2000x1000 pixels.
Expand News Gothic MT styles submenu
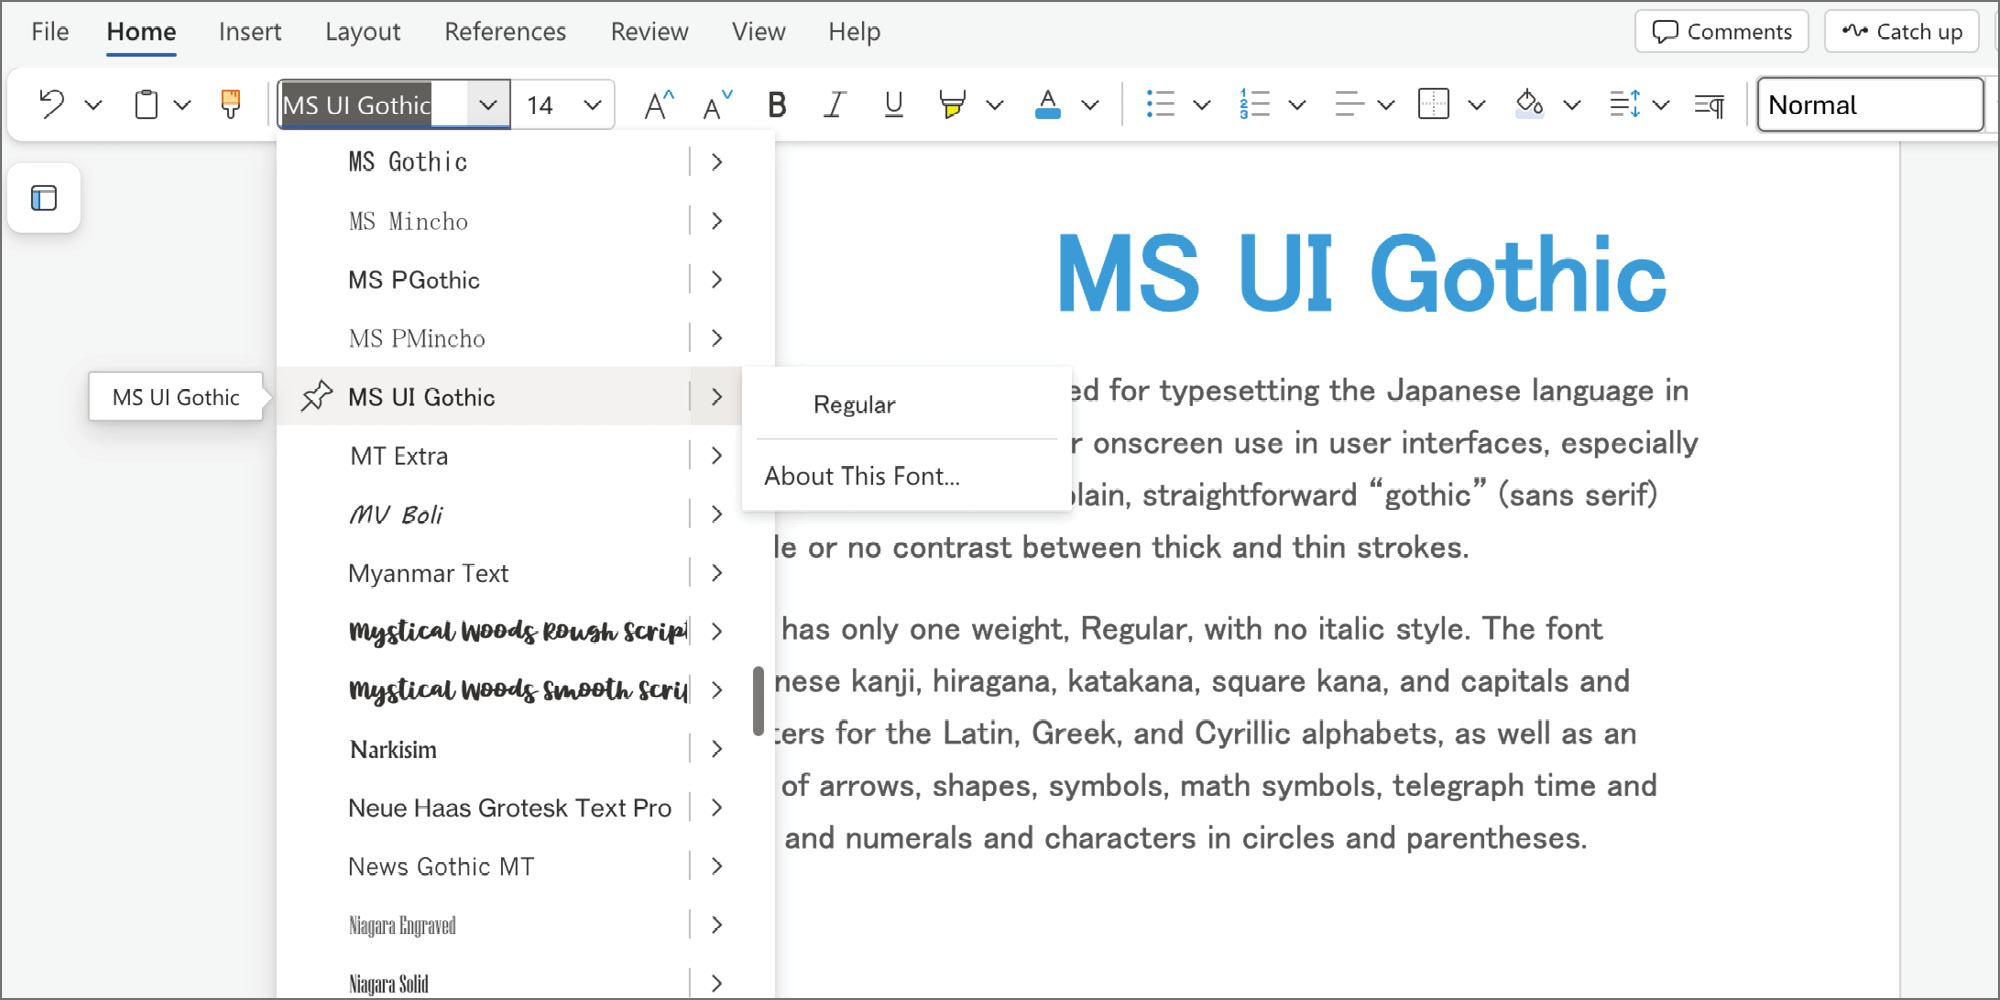[x=717, y=866]
